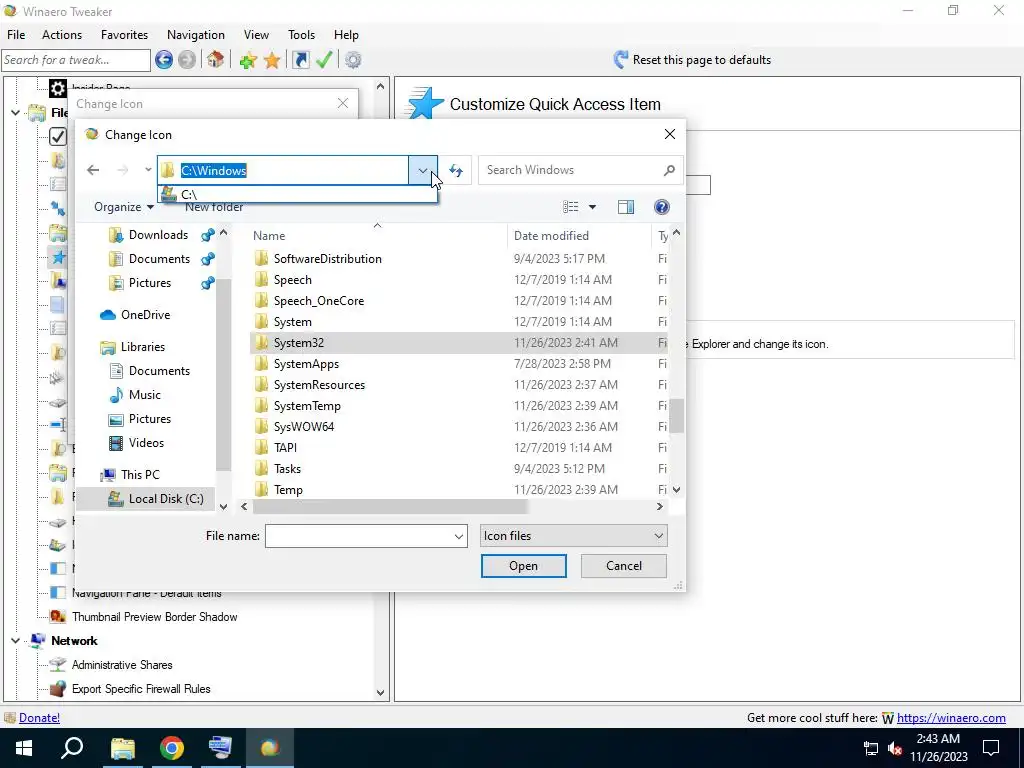Click the Cancel button

[x=624, y=566]
